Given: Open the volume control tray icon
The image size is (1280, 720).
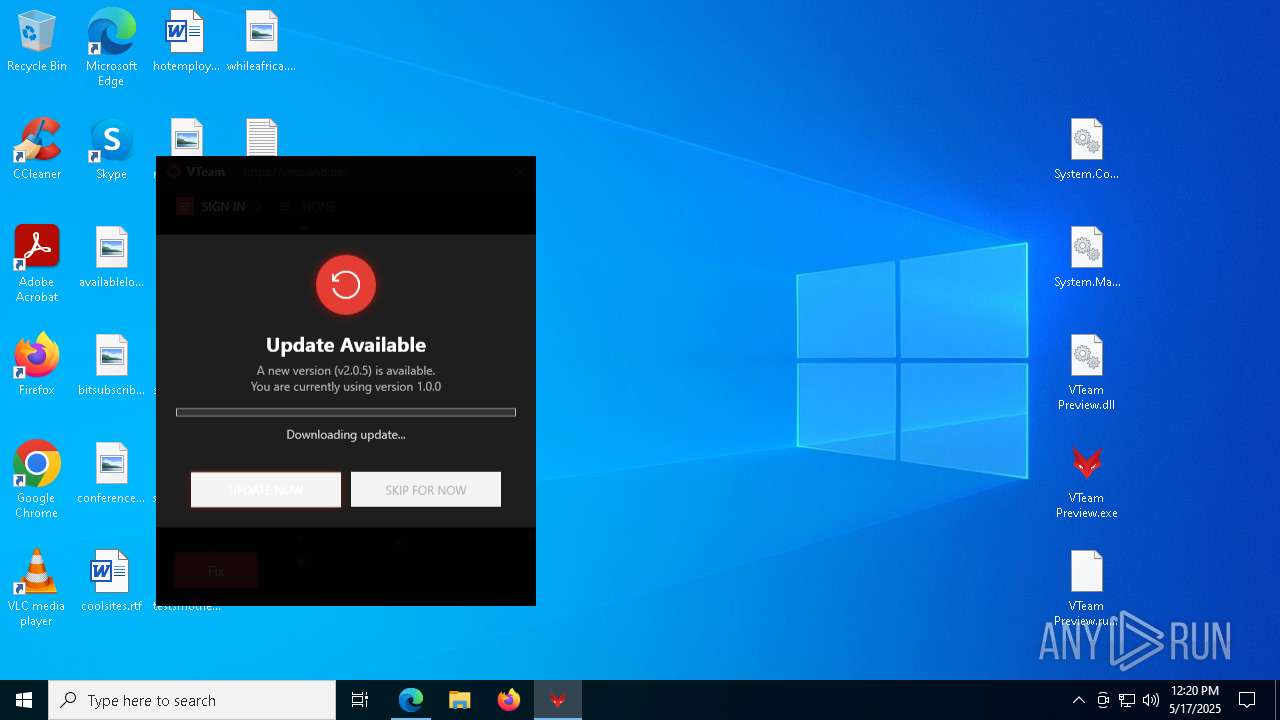Looking at the screenshot, I should 1151,700.
